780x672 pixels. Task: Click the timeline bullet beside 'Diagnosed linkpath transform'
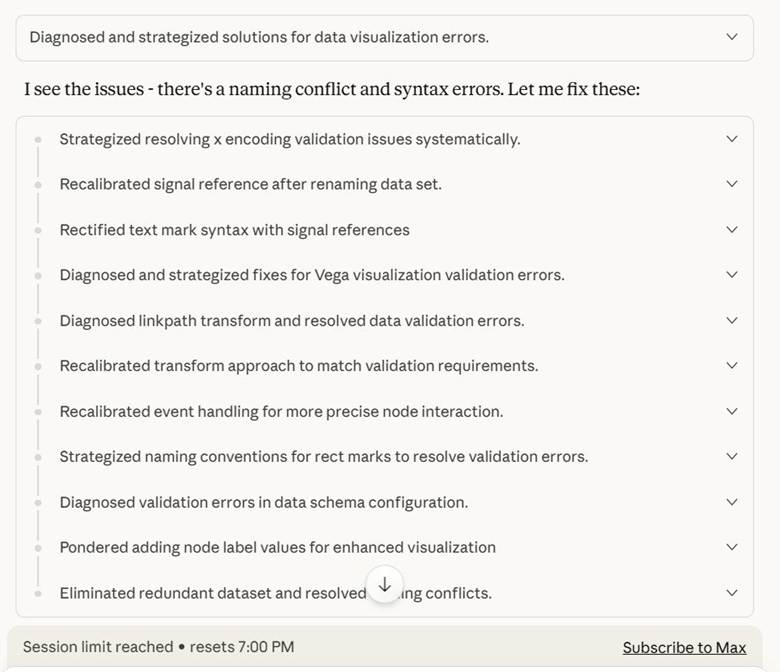pyautogui.click(x=39, y=321)
